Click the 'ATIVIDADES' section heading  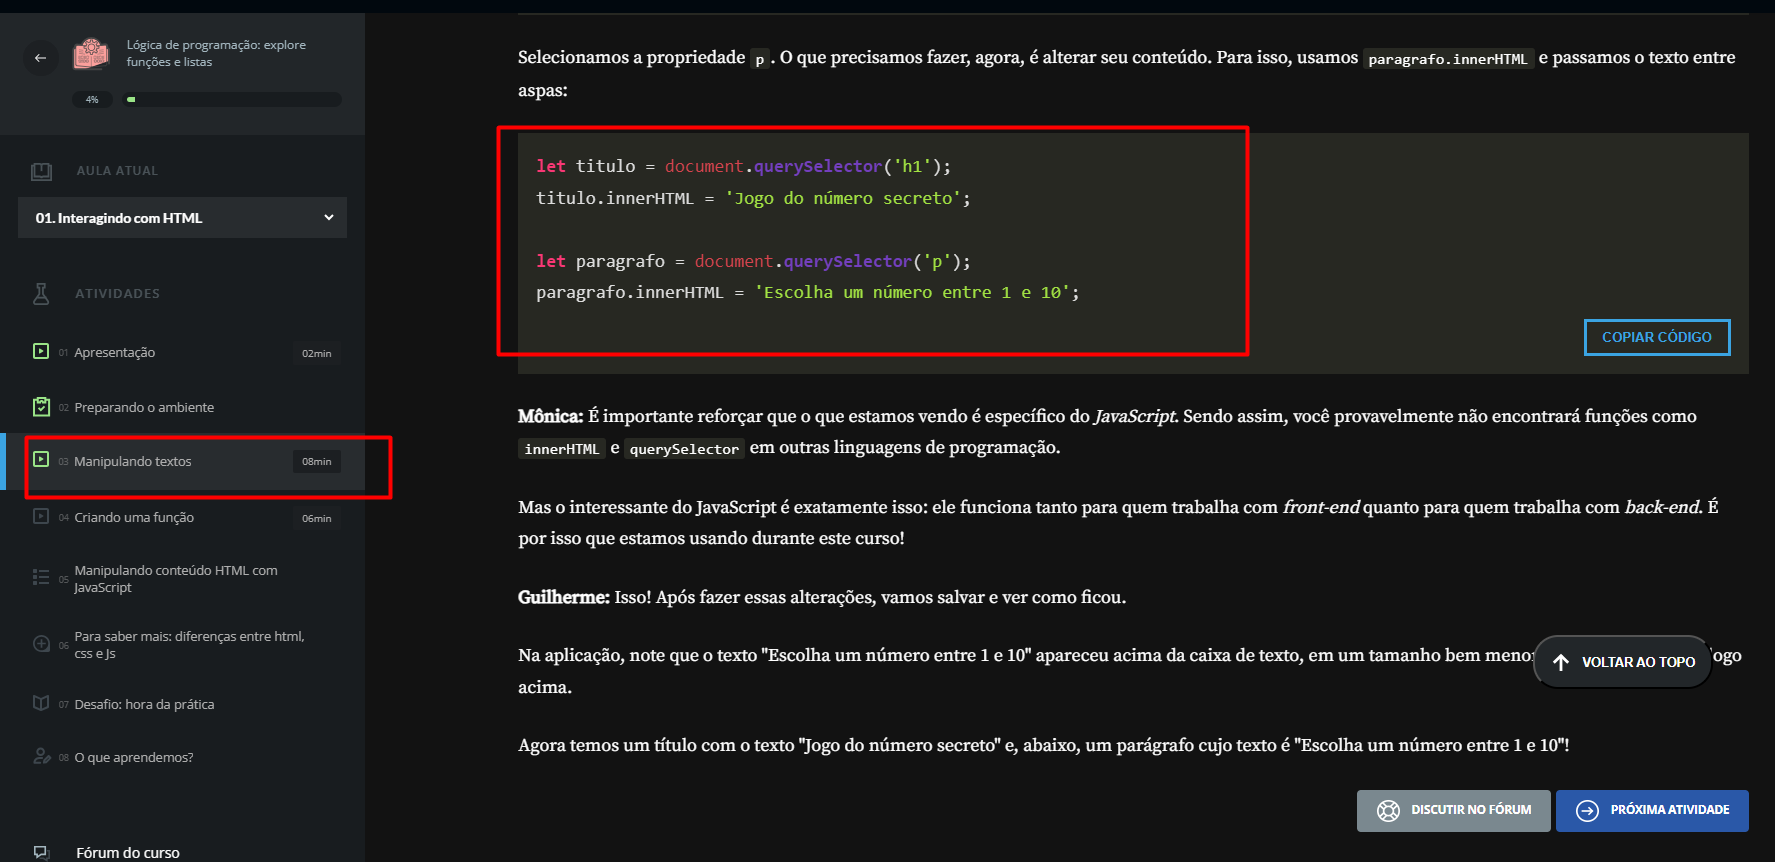pos(117,293)
